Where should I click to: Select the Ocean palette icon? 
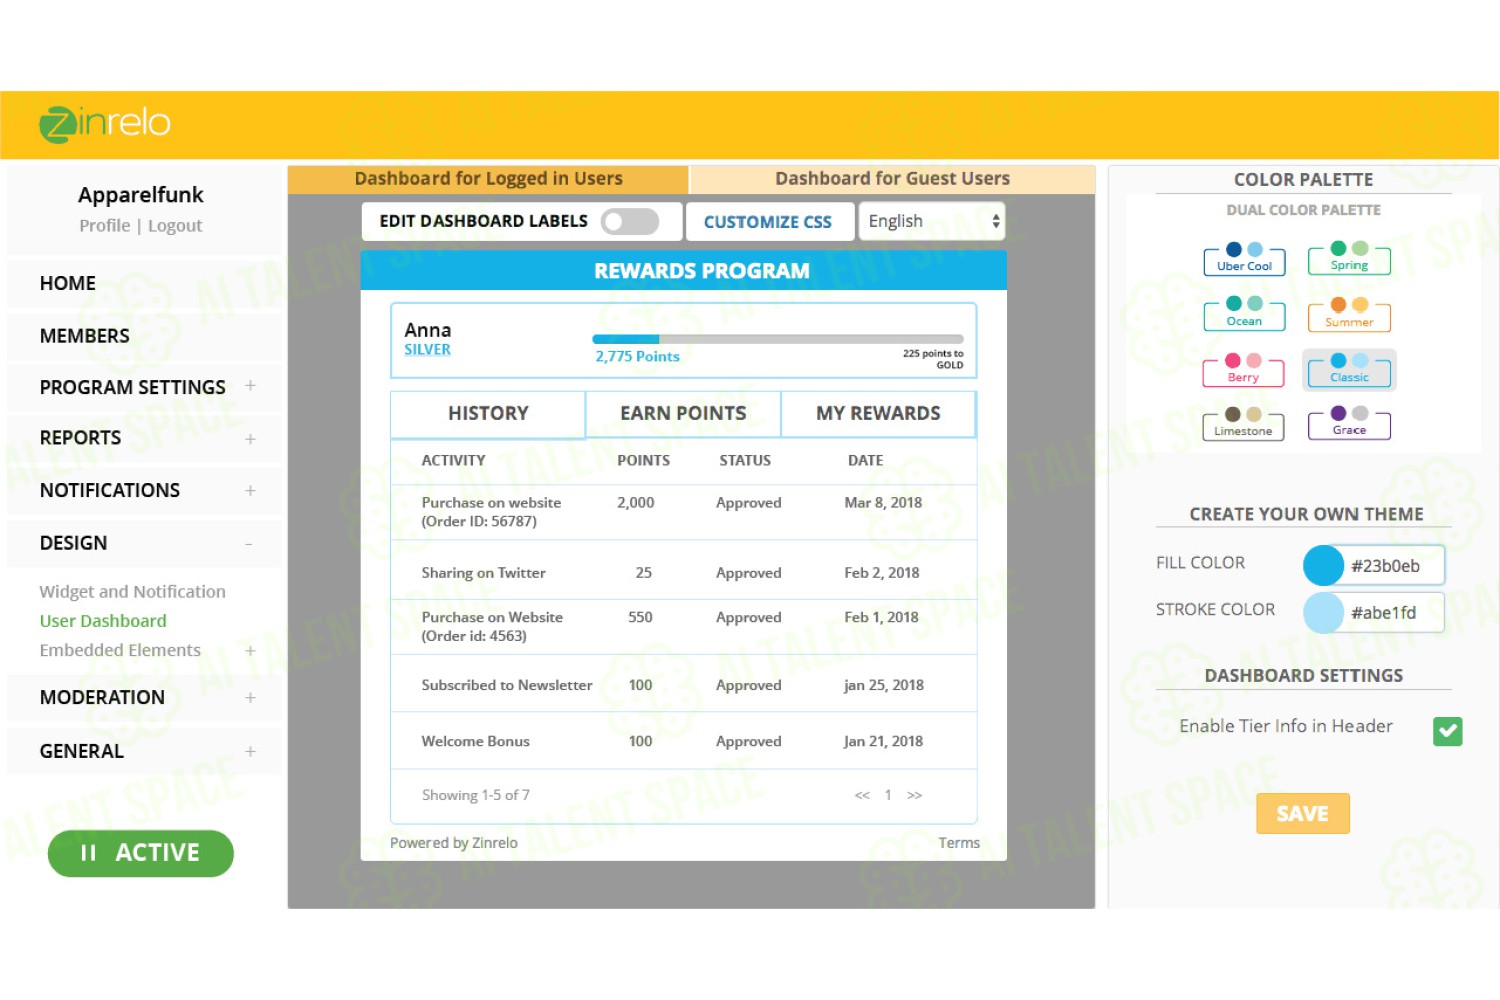point(1244,313)
